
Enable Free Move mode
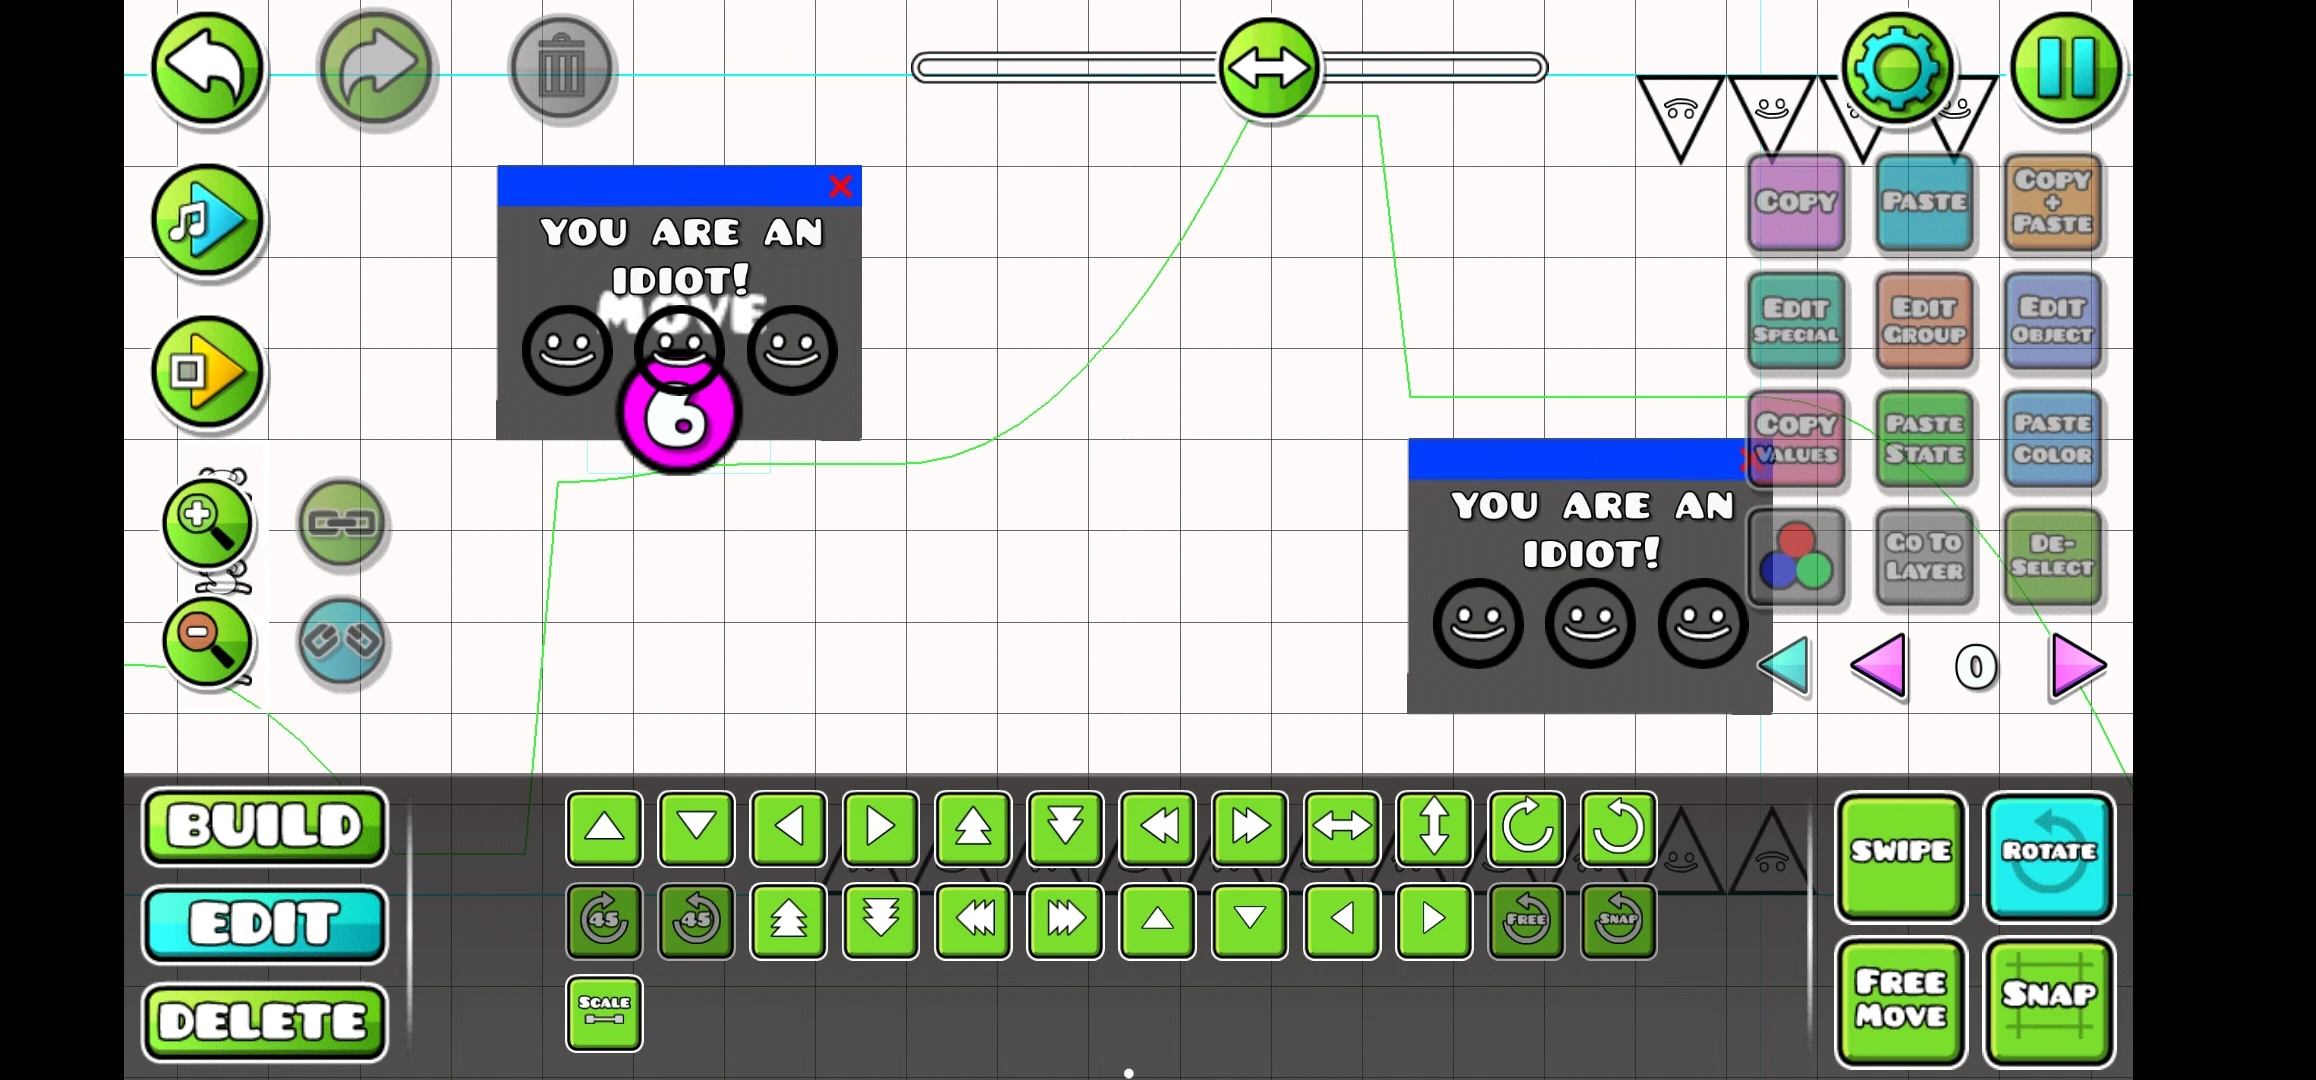pyautogui.click(x=1900, y=1000)
